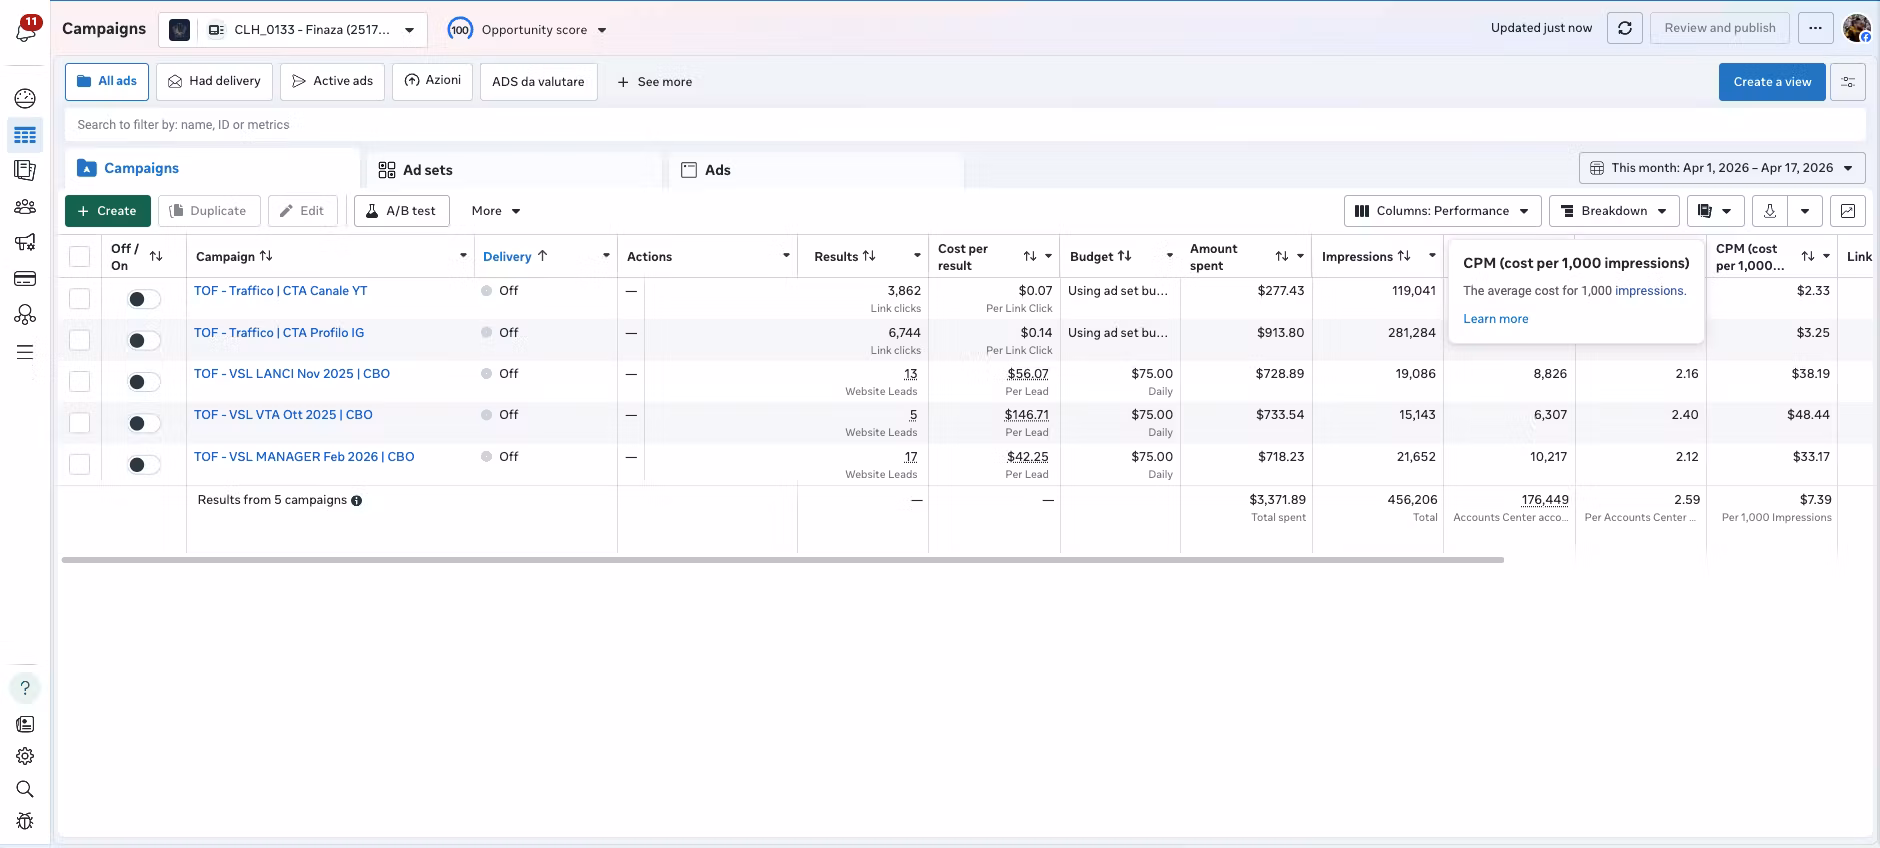1880x848 pixels.
Task: Open Campaigns table icon in sidebar
Action: tap(25, 135)
